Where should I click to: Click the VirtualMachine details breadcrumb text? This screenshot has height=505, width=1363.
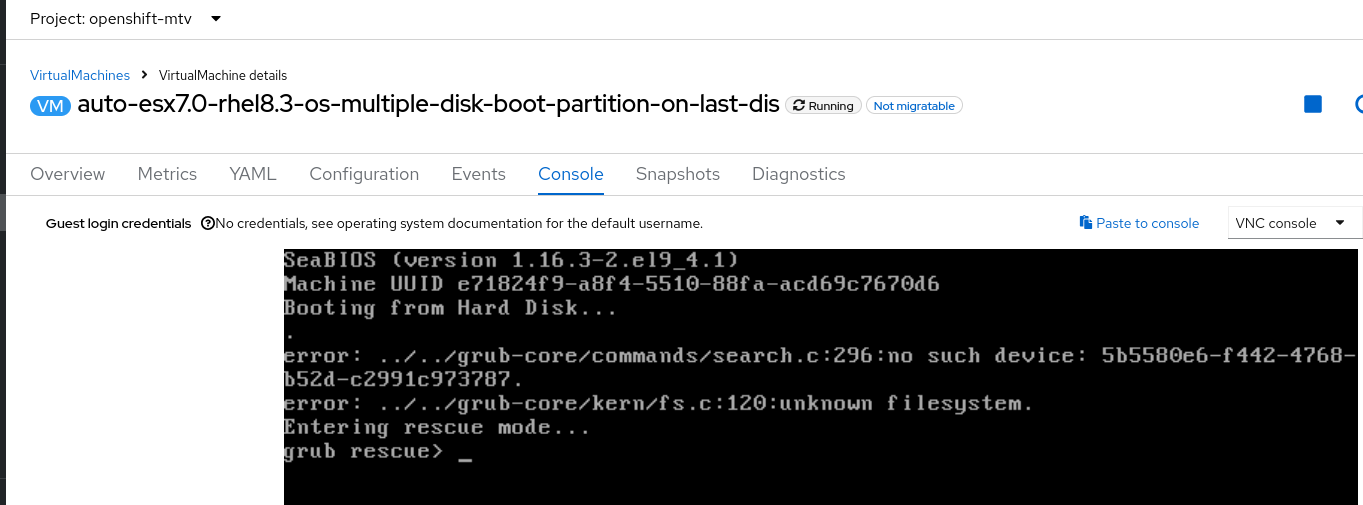pyautogui.click(x=223, y=75)
